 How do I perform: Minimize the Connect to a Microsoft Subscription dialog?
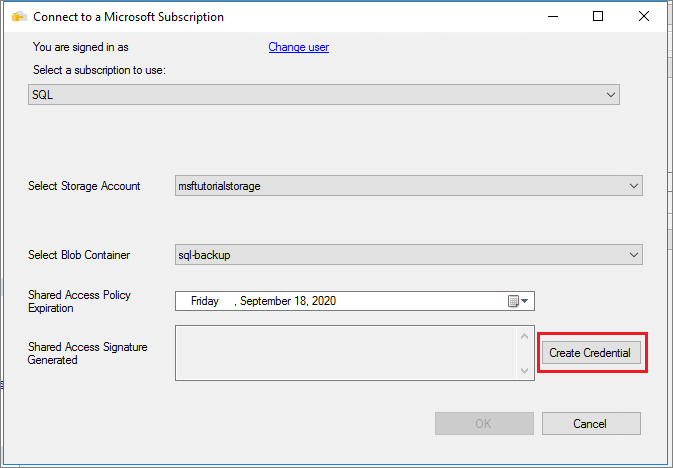[551, 17]
